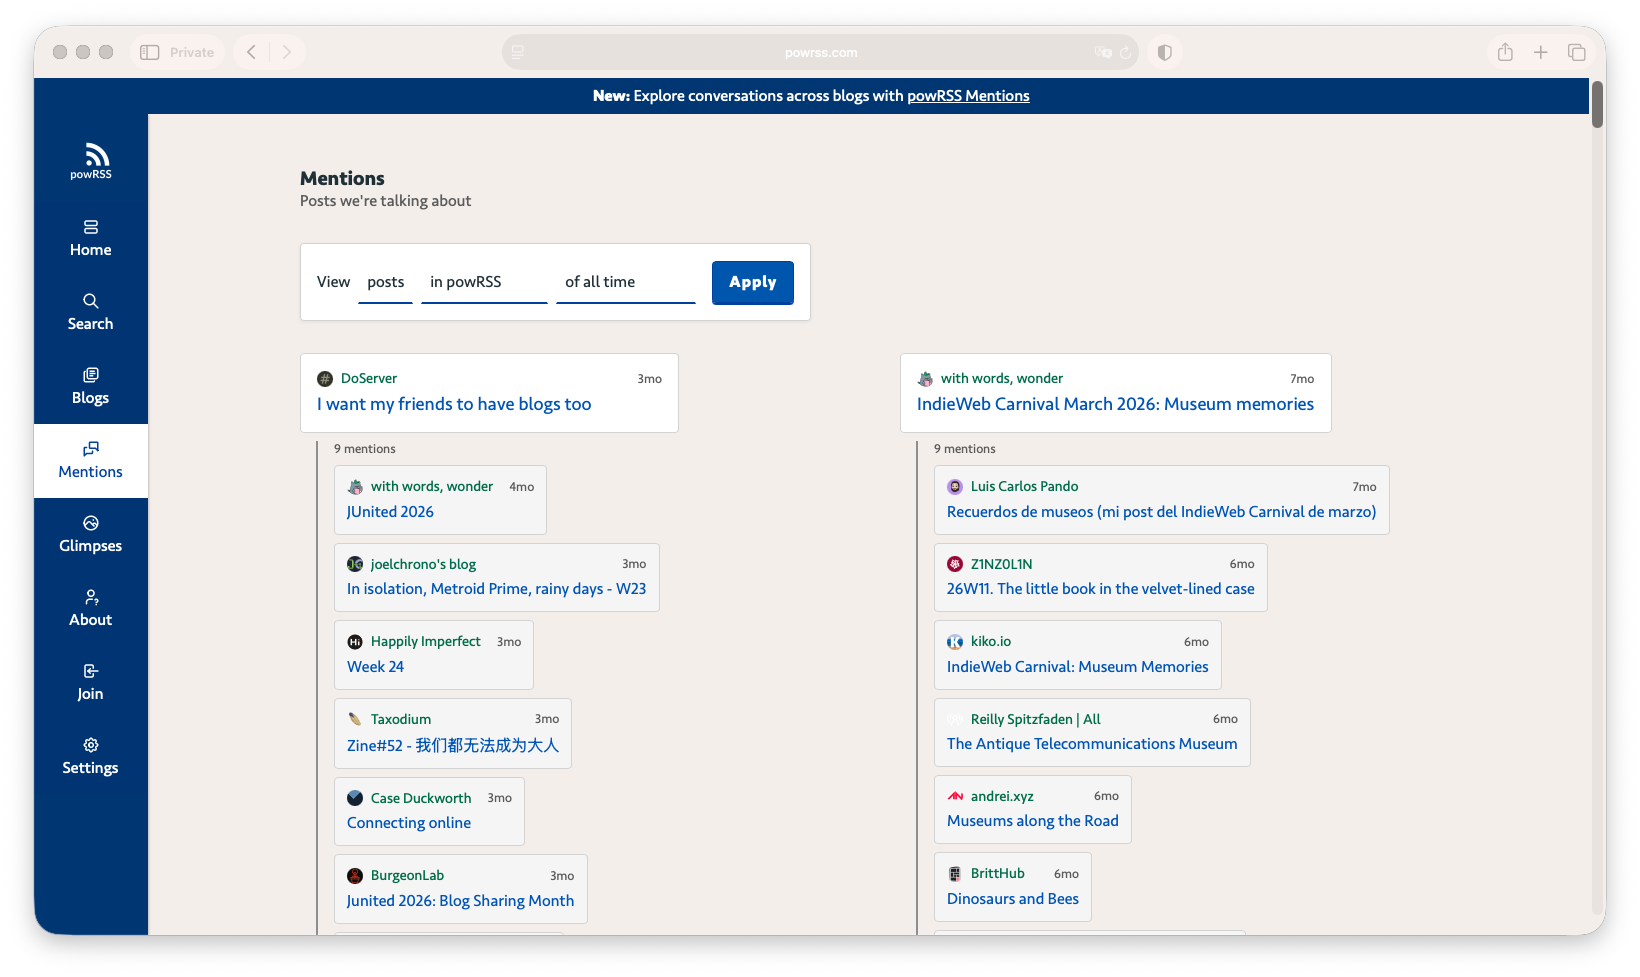Viewport: 1640px width, 977px height.
Task: Click the Safari sidebar toggle icon
Action: point(150,52)
